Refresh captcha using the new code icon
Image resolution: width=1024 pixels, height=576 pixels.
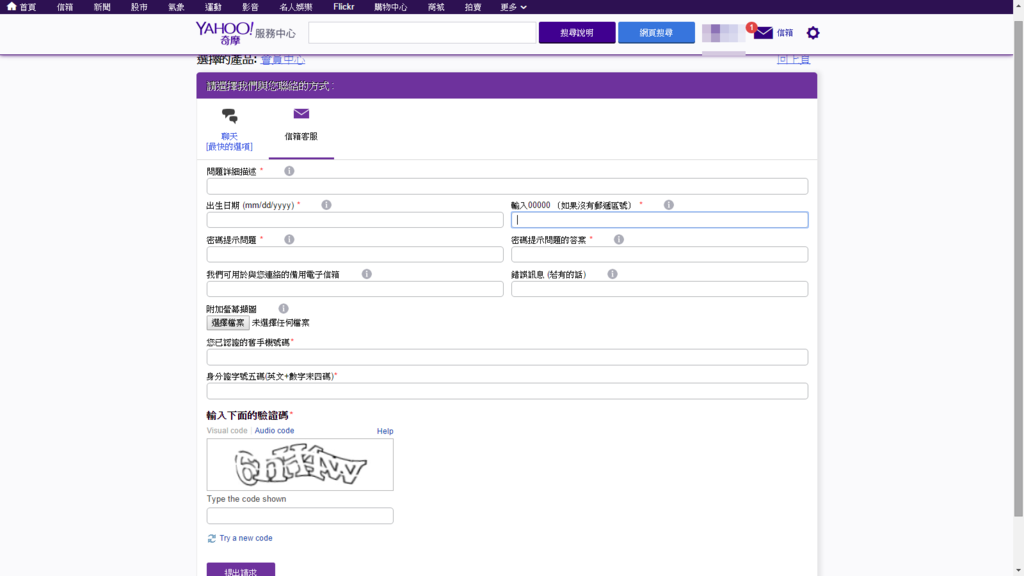click(211, 537)
